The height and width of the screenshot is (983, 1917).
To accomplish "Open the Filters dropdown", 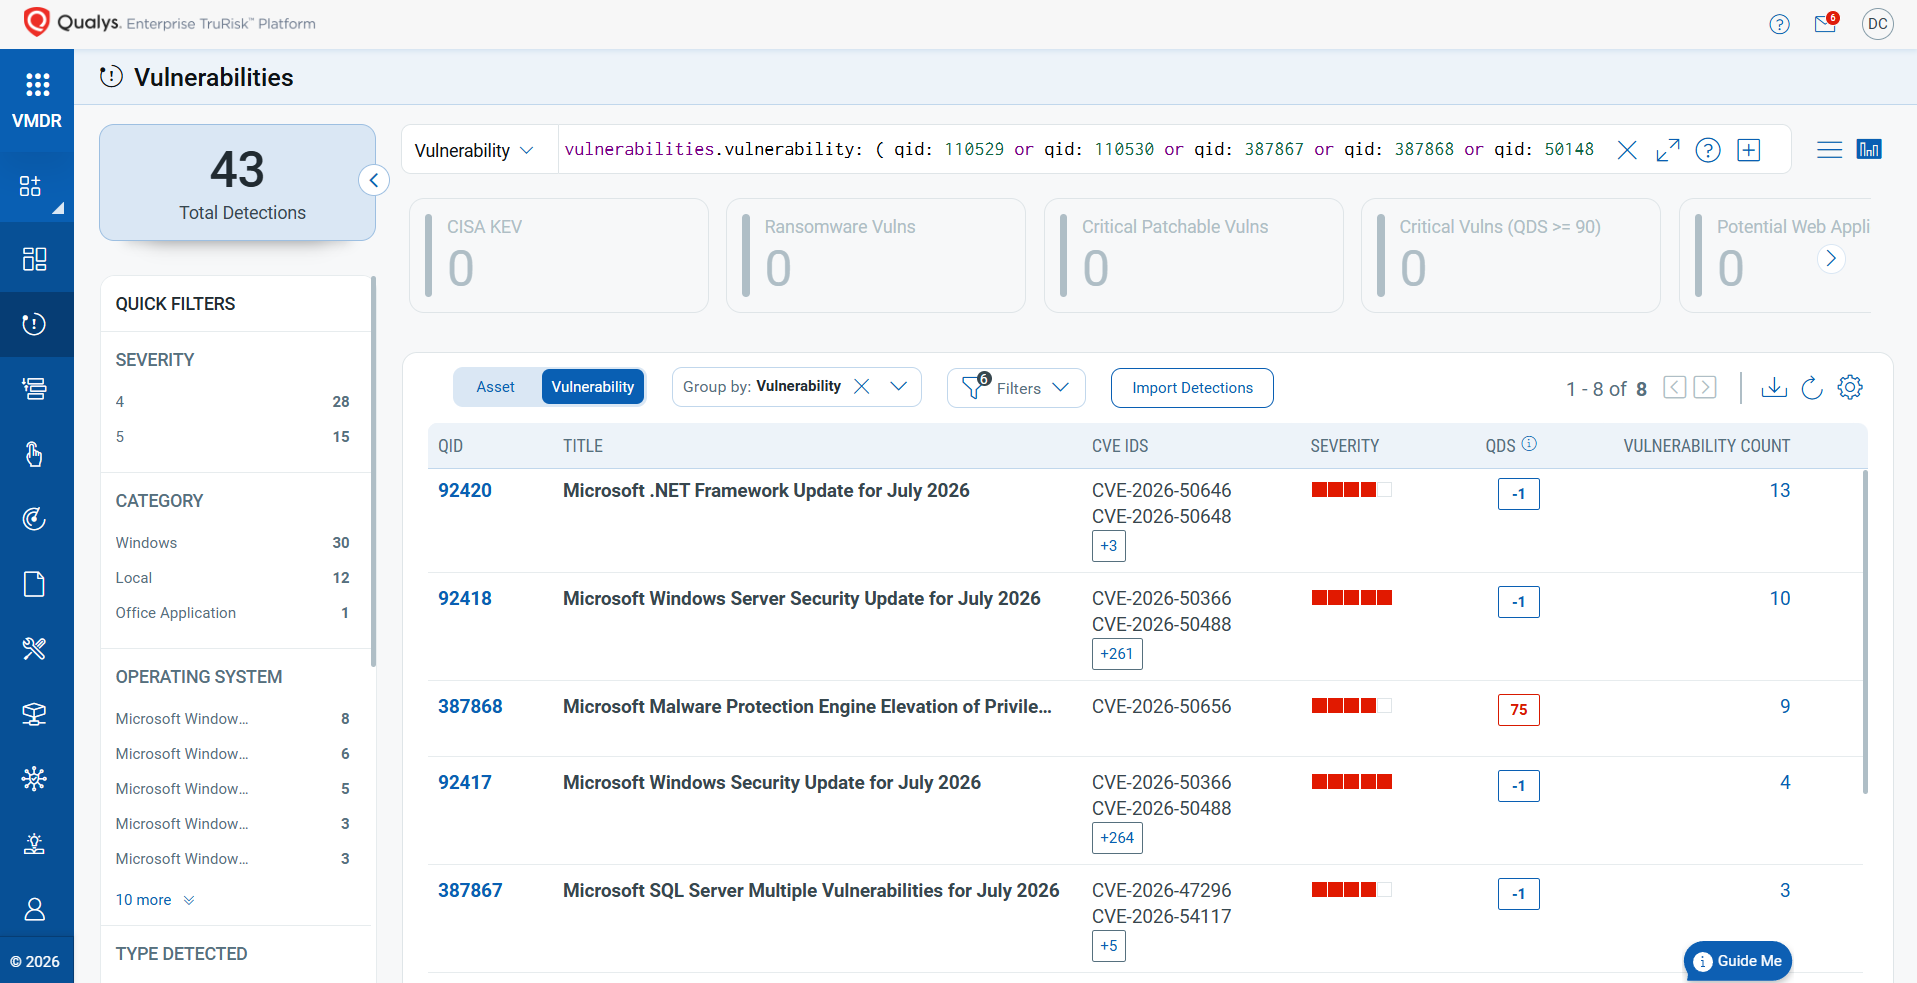I will 1016,387.
